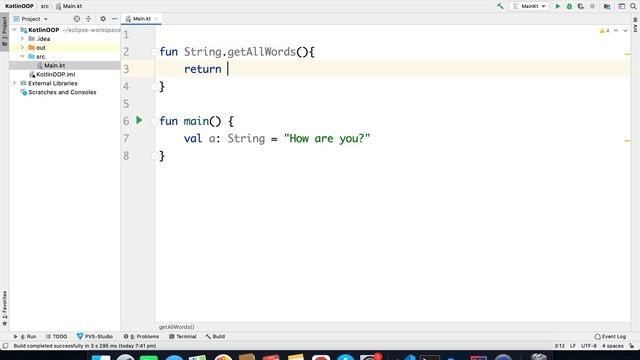640x360 pixels.
Task: Open Project panel gear settings
Action: [103, 19]
